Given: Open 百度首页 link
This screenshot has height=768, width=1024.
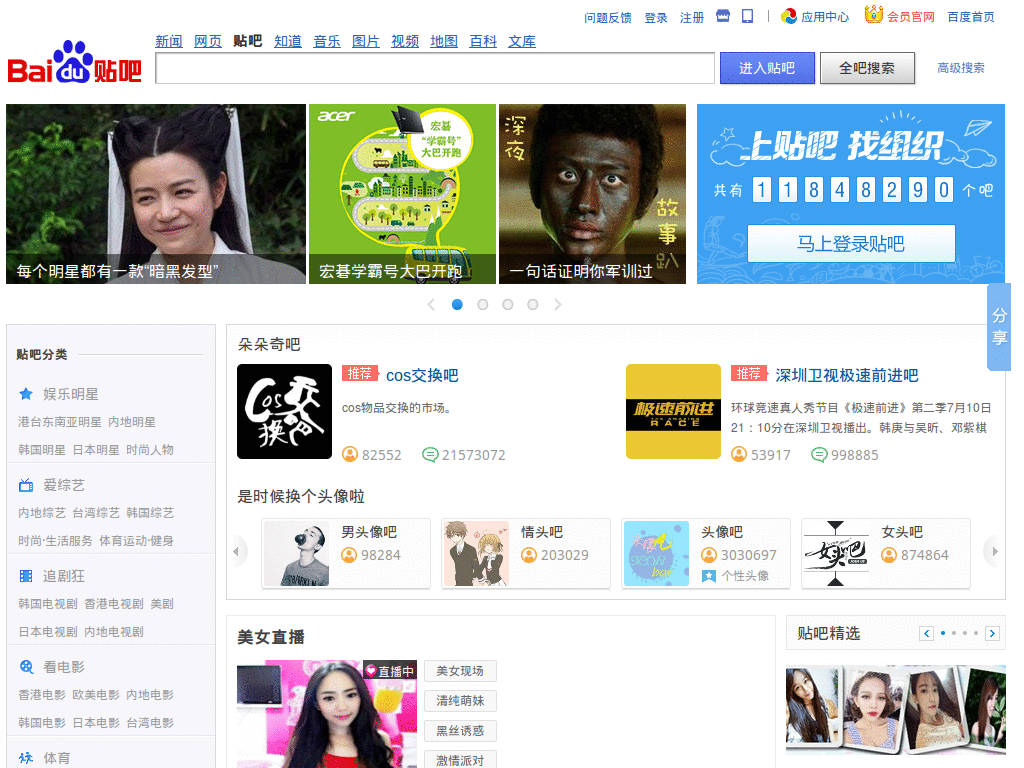Looking at the screenshot, I should 971,17.
